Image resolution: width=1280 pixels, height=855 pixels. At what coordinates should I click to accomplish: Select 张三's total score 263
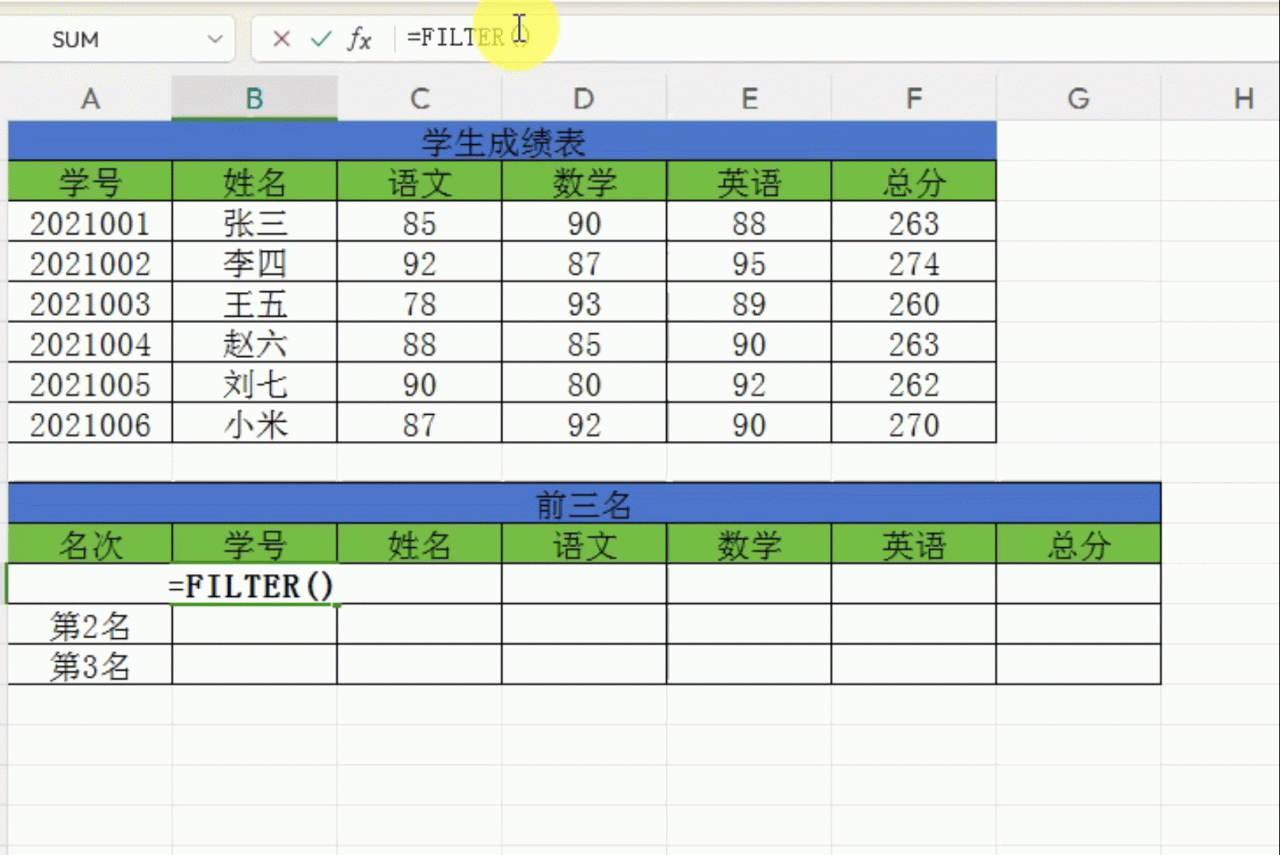pyautogui.click(x=914, y=222)
